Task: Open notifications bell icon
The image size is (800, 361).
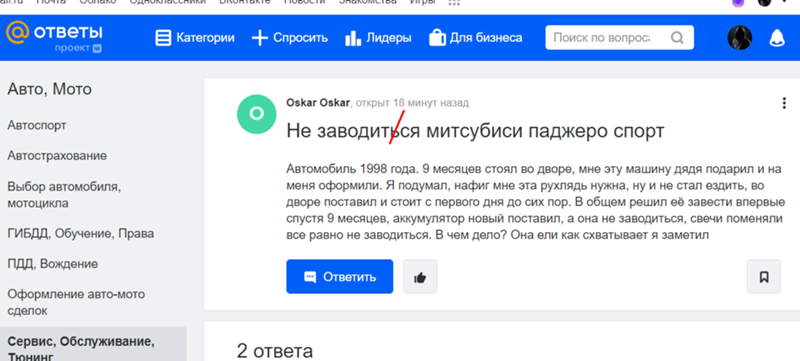Action: pyautogui.click(x=777, y=38)
